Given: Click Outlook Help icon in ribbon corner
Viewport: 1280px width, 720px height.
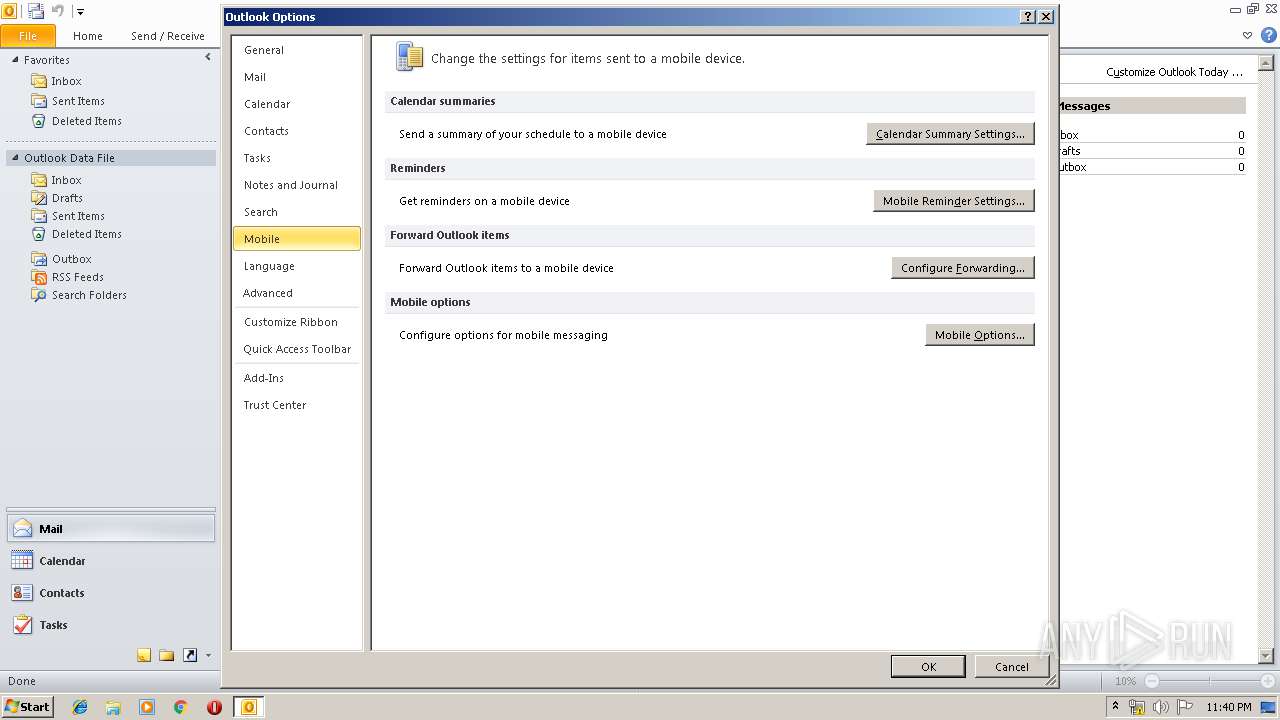Looking at the screenshot, I should tap(1269, 35).
